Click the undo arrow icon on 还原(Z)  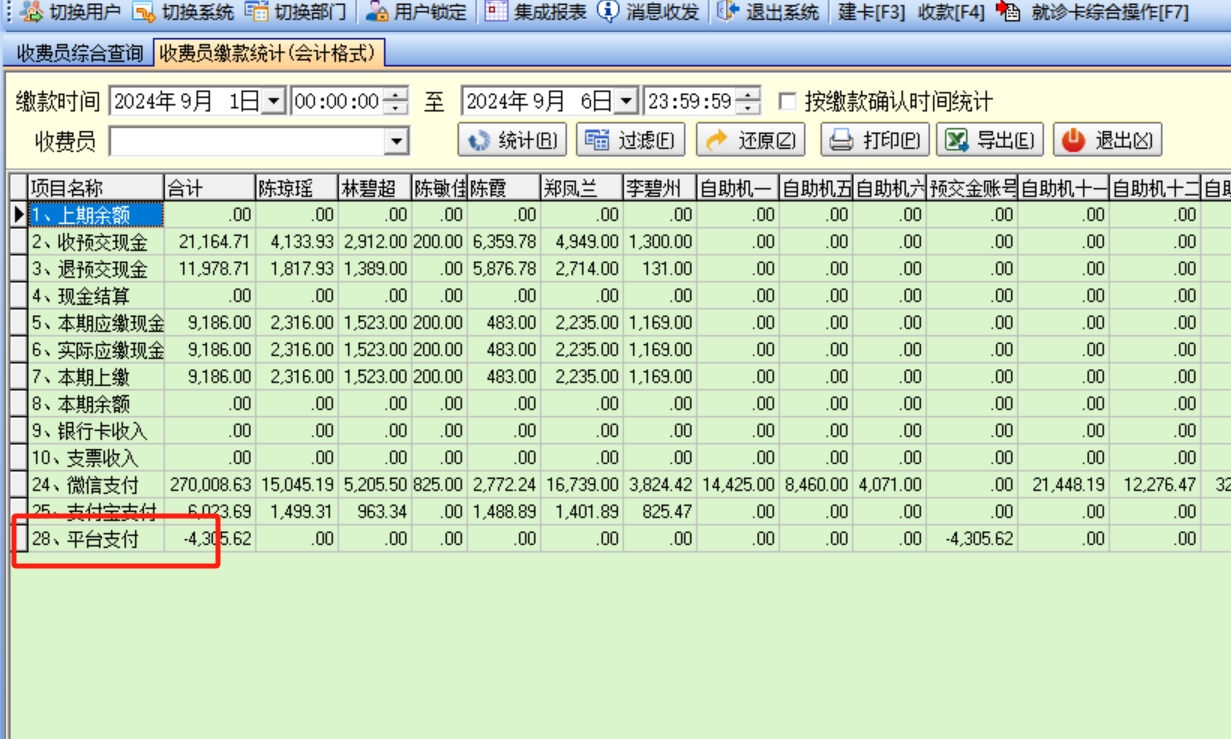[717, 141]
